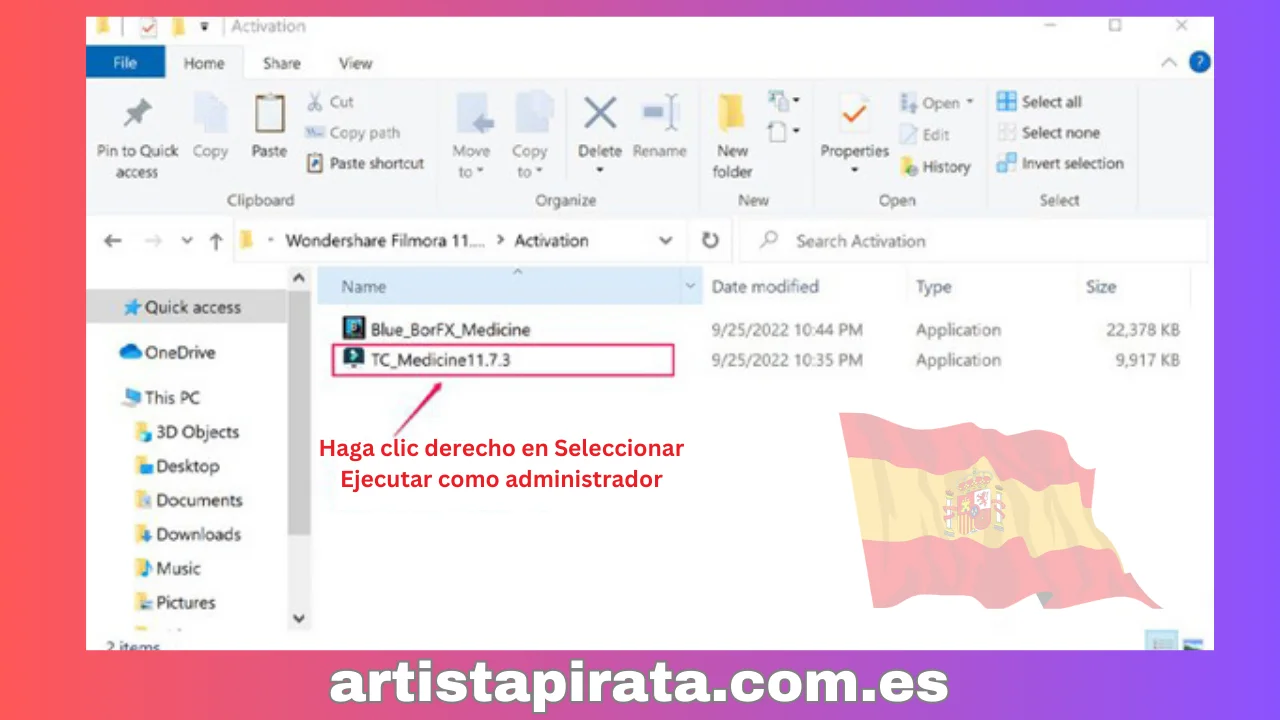The image size is (1280, 720).
Task: Click Select none
Action: coord(1048,132)
